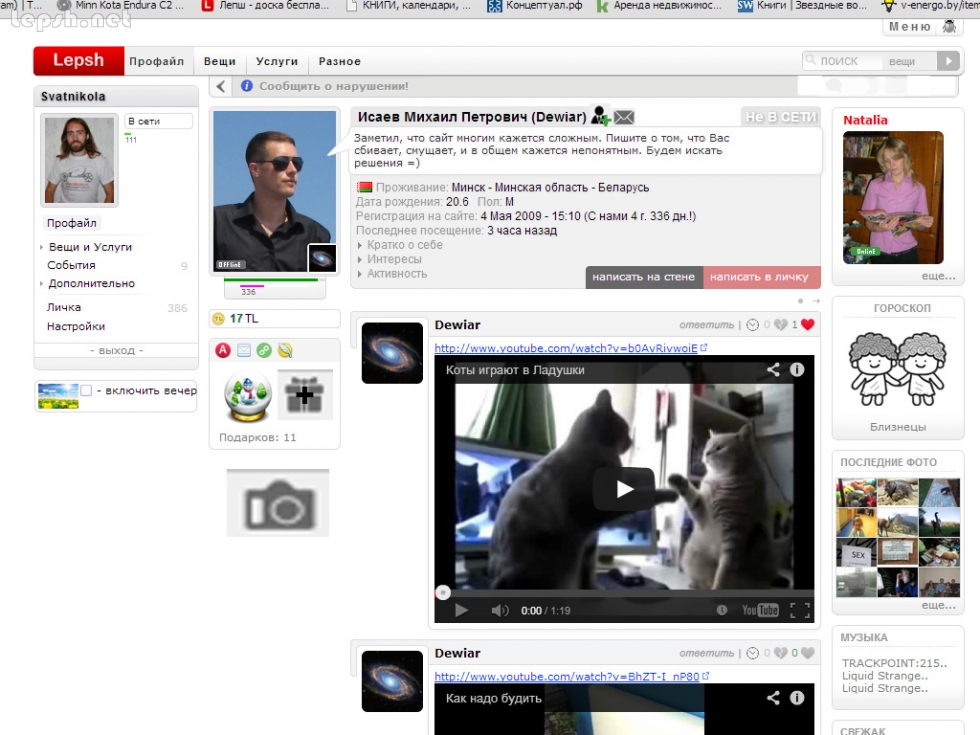Click the red letter A badge icon
The image size is (980, 735).
pos(224,350)
